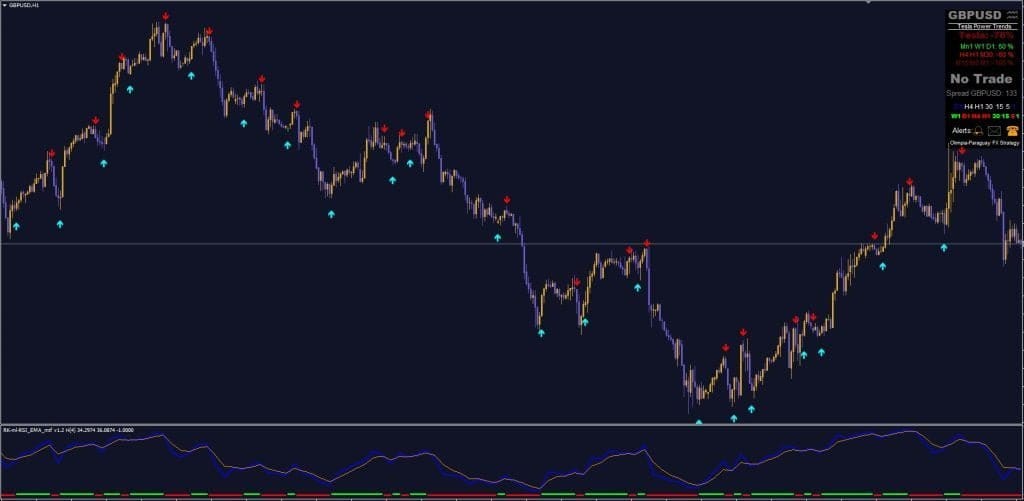Screen dimensions: 1024x501
Task: Click the Alerts bell icon
Action: [x=979, y=131]
